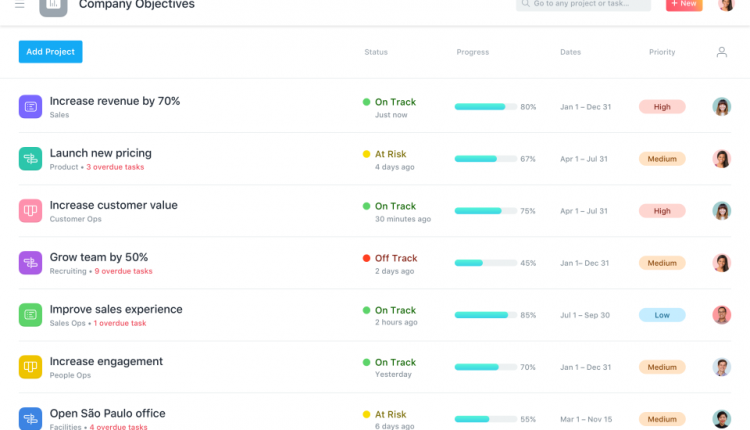This screenshot has height=430, width=750.
Task: Click the red New button
Action: click(x=684, y=5)
